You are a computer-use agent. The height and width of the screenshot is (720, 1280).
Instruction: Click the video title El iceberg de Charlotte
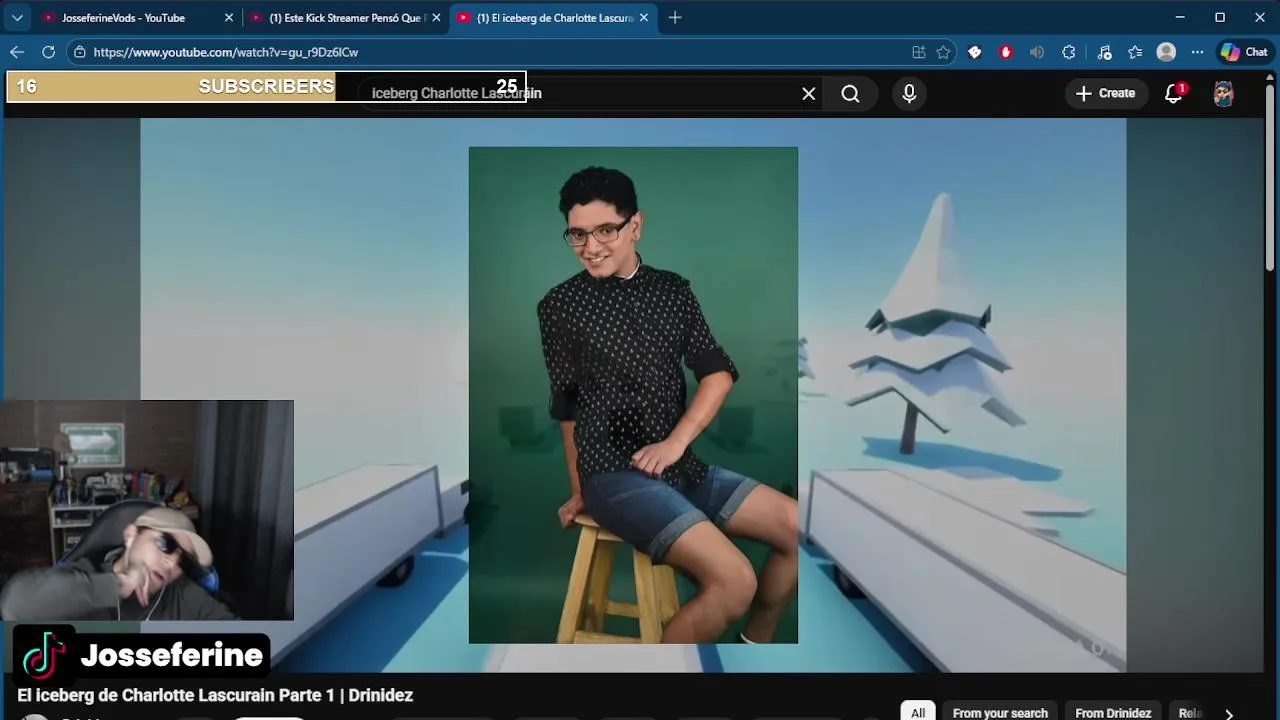click(x=215, y=695)
